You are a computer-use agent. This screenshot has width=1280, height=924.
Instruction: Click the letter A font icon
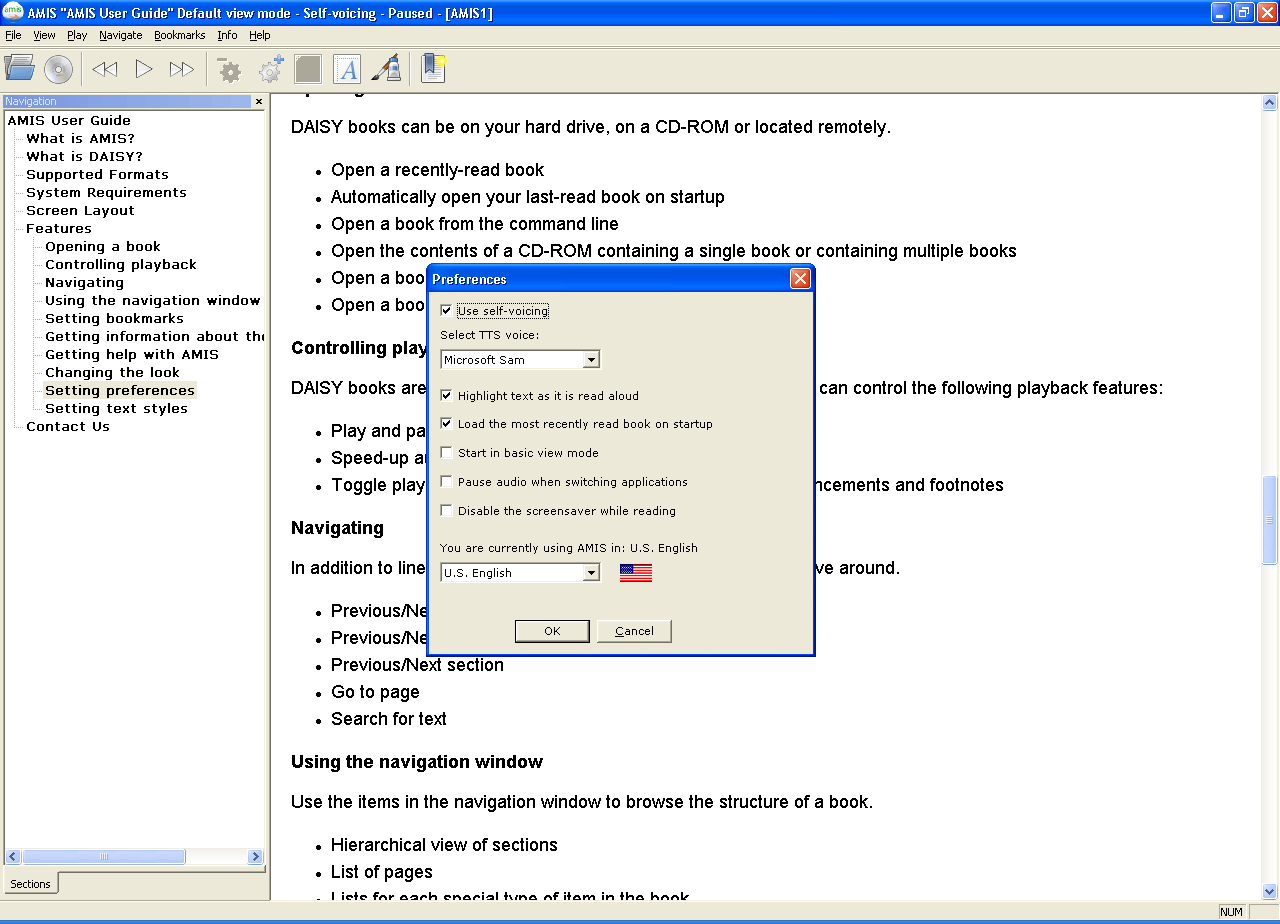point(347,69)
